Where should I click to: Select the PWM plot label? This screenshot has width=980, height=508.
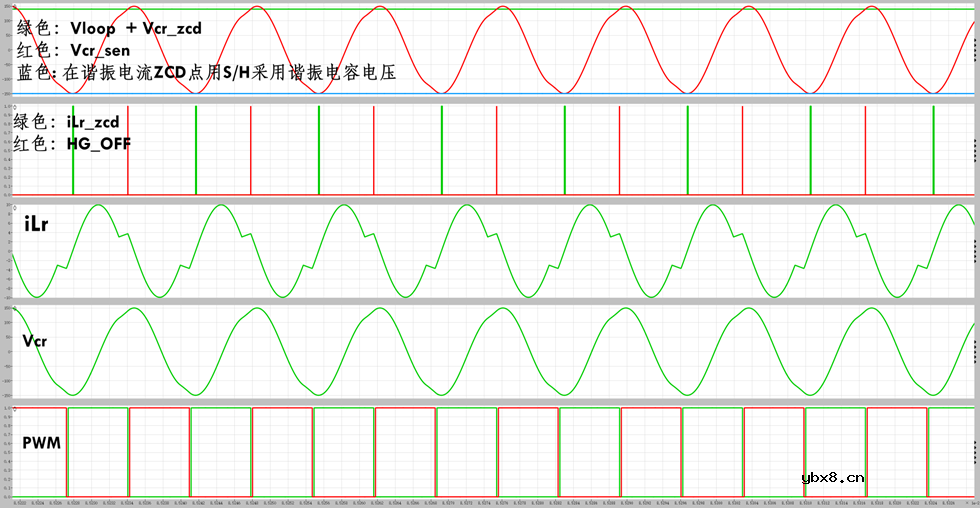(x=44, y=440)
